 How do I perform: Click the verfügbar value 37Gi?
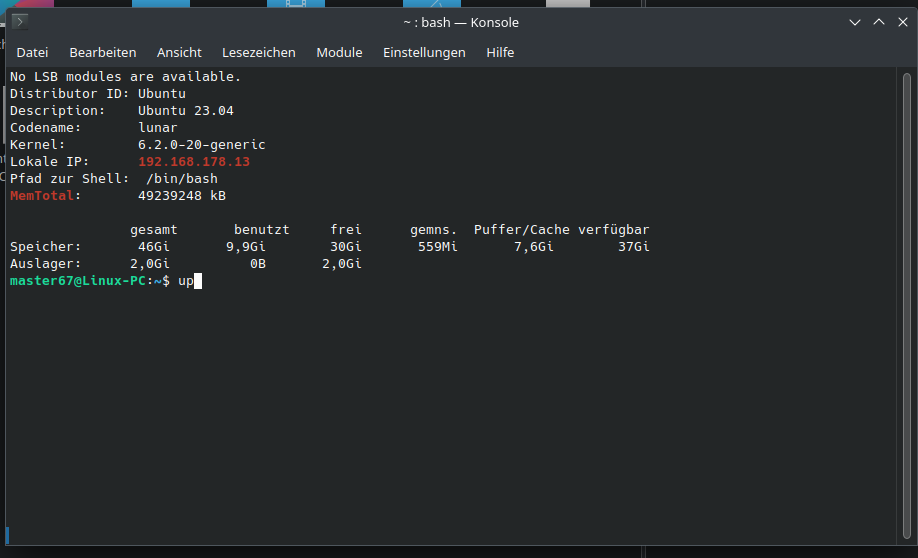pos(633,247)
